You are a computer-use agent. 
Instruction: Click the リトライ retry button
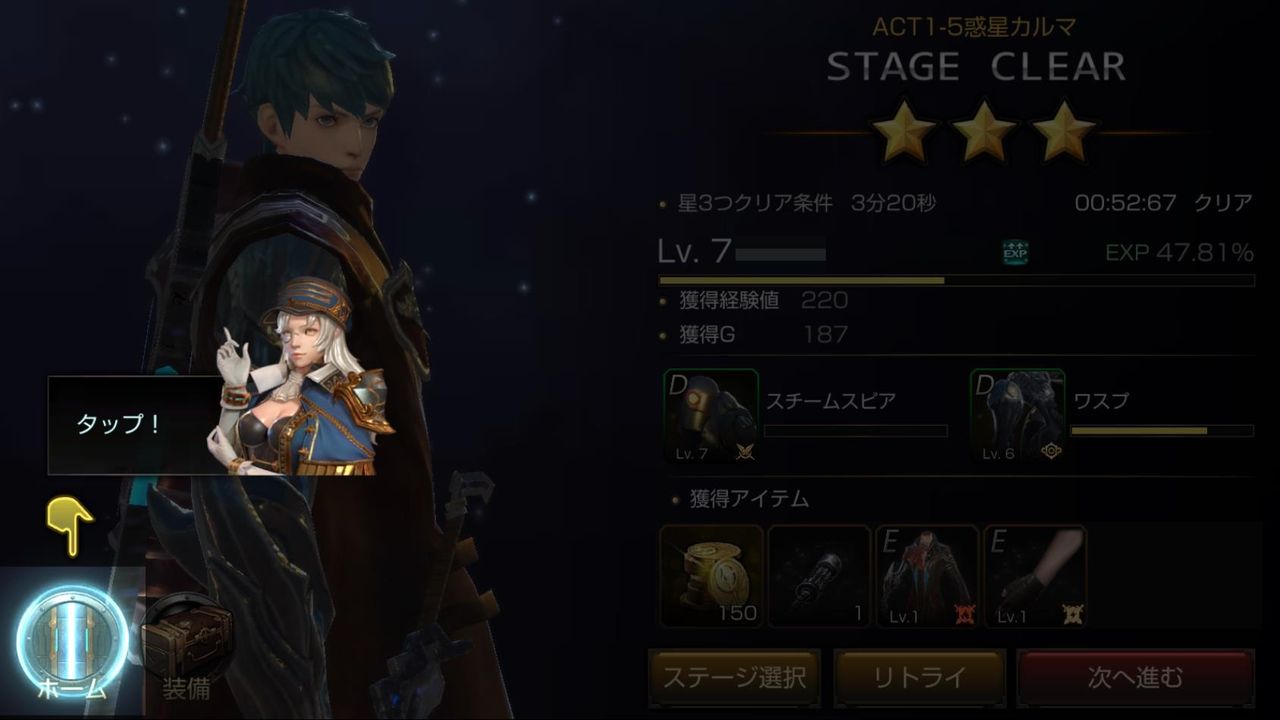point(919,678)
